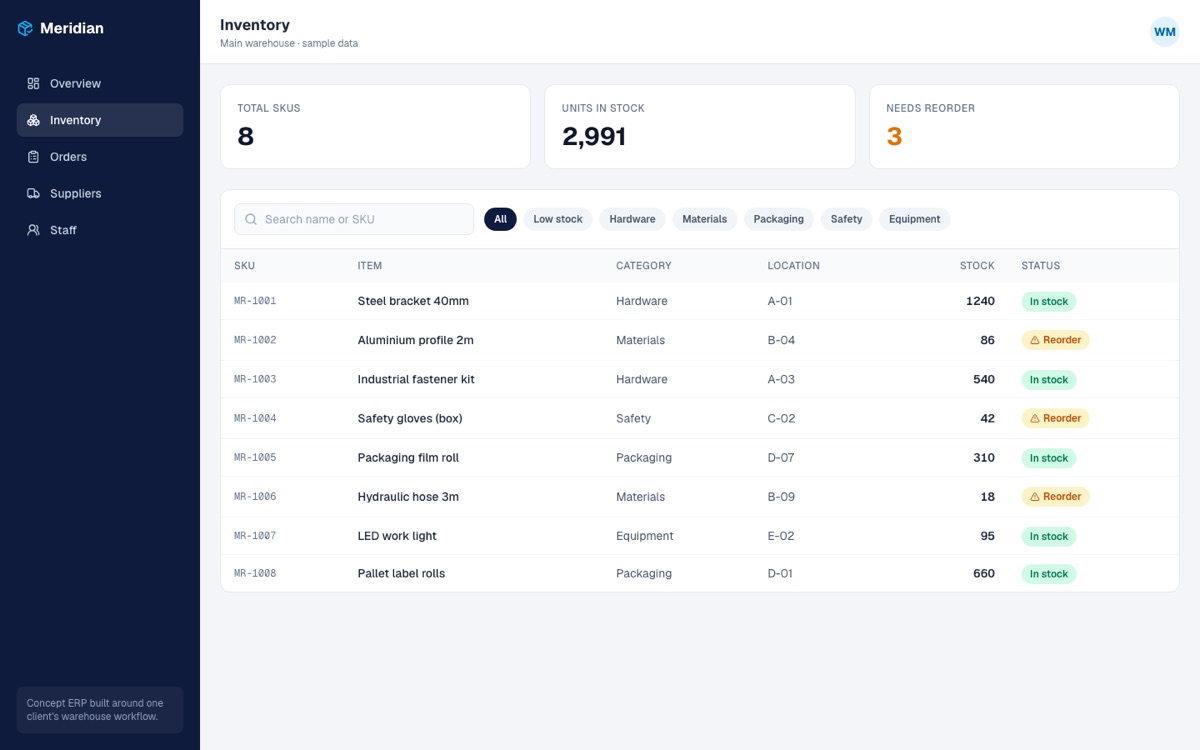Click the Meridian cube logo icon
Viewport: 1200px width, 750px height.
click(26, 28)
